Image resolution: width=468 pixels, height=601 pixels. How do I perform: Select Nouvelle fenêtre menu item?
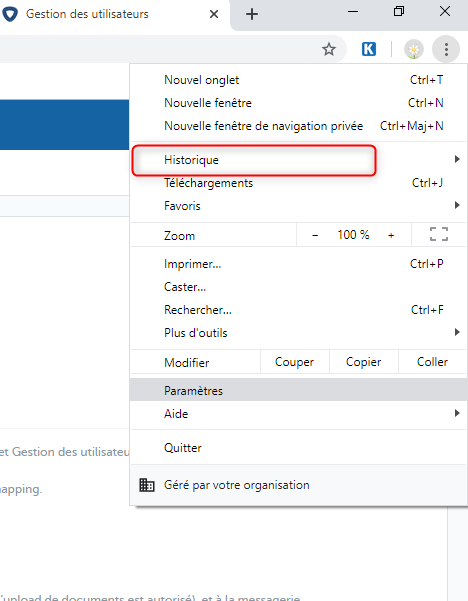[x=299, y=103]
